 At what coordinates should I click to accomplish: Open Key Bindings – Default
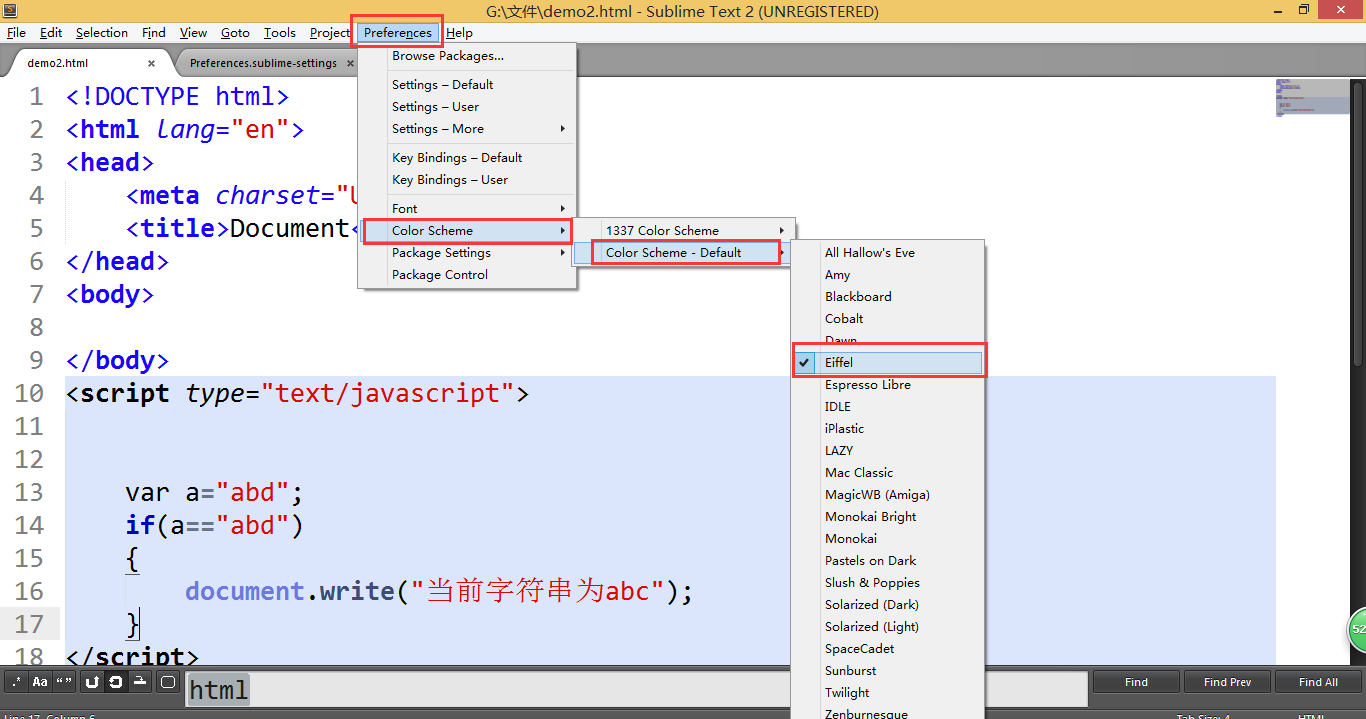pos(467,158)
